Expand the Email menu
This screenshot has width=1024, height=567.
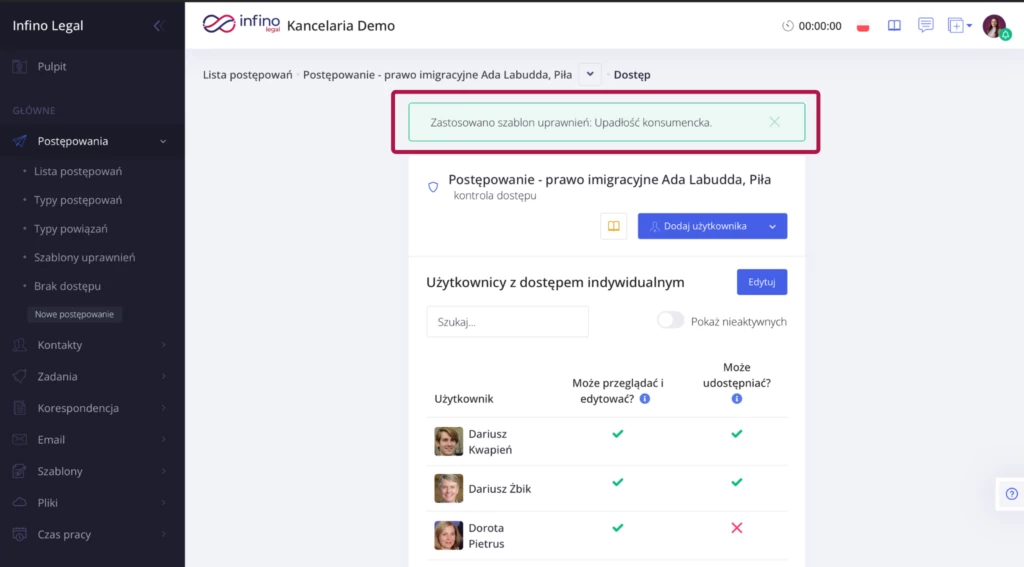tap(163, 440)
